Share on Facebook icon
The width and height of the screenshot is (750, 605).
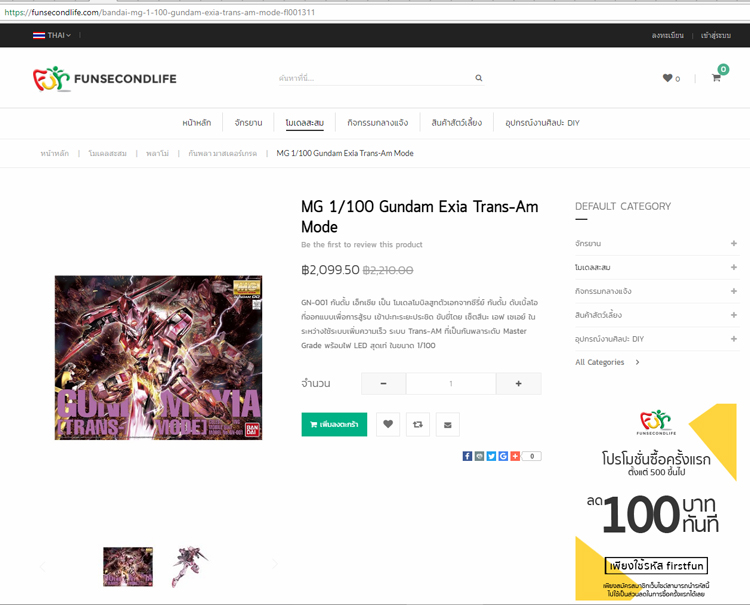[467, 456]
